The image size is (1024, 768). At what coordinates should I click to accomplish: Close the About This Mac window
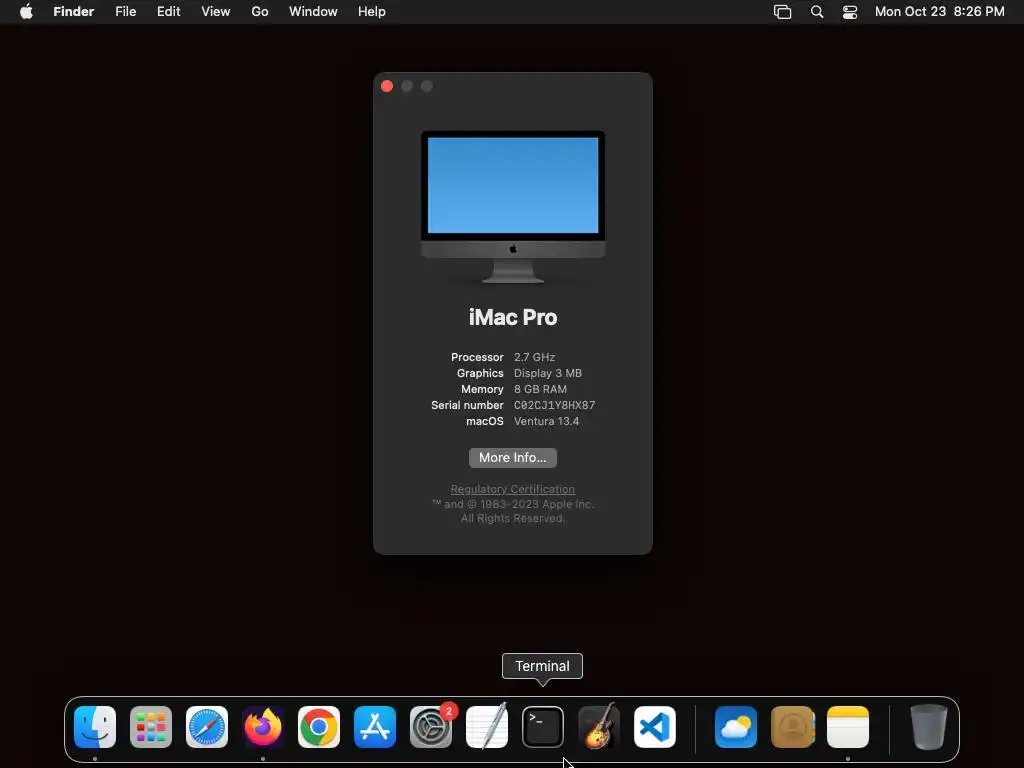click(387, 86)
